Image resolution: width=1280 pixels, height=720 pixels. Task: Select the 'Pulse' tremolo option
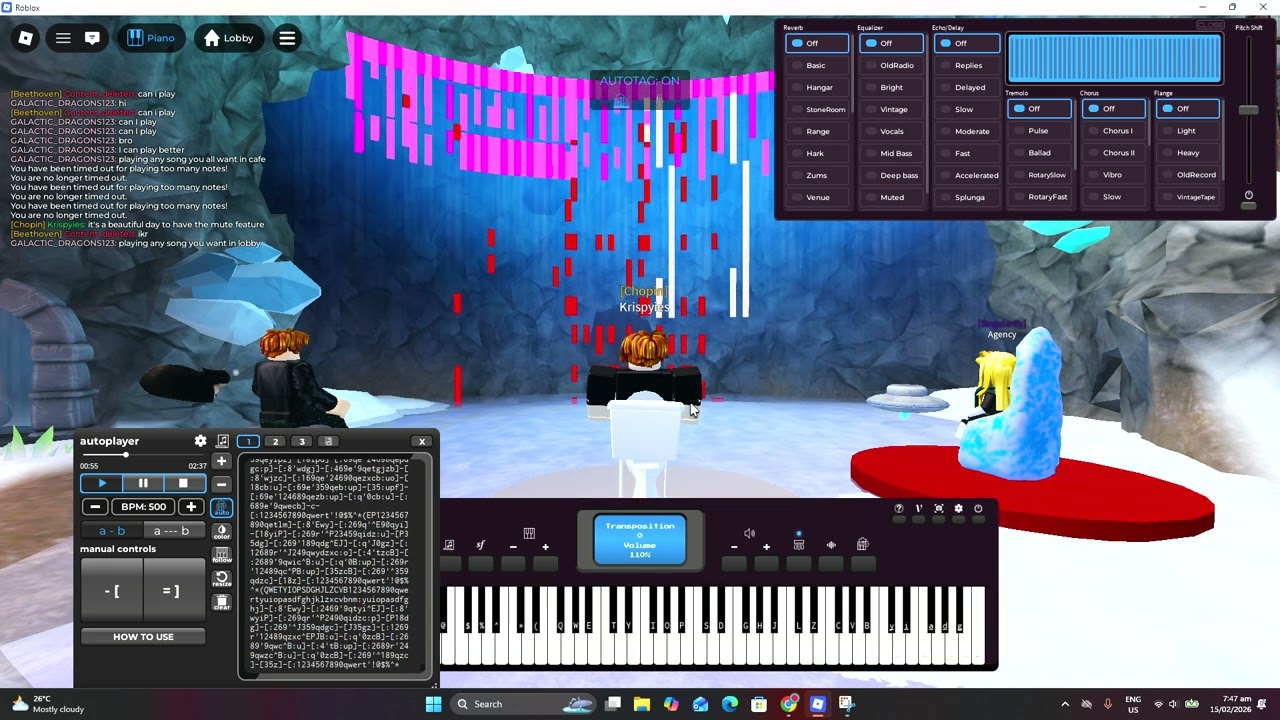(1039, 131)
